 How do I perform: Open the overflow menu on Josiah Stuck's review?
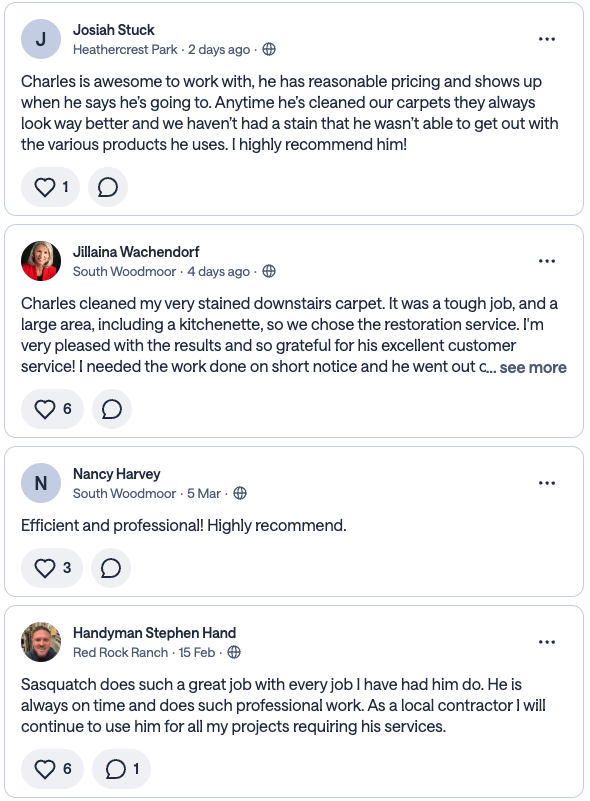tap(547, 38)
